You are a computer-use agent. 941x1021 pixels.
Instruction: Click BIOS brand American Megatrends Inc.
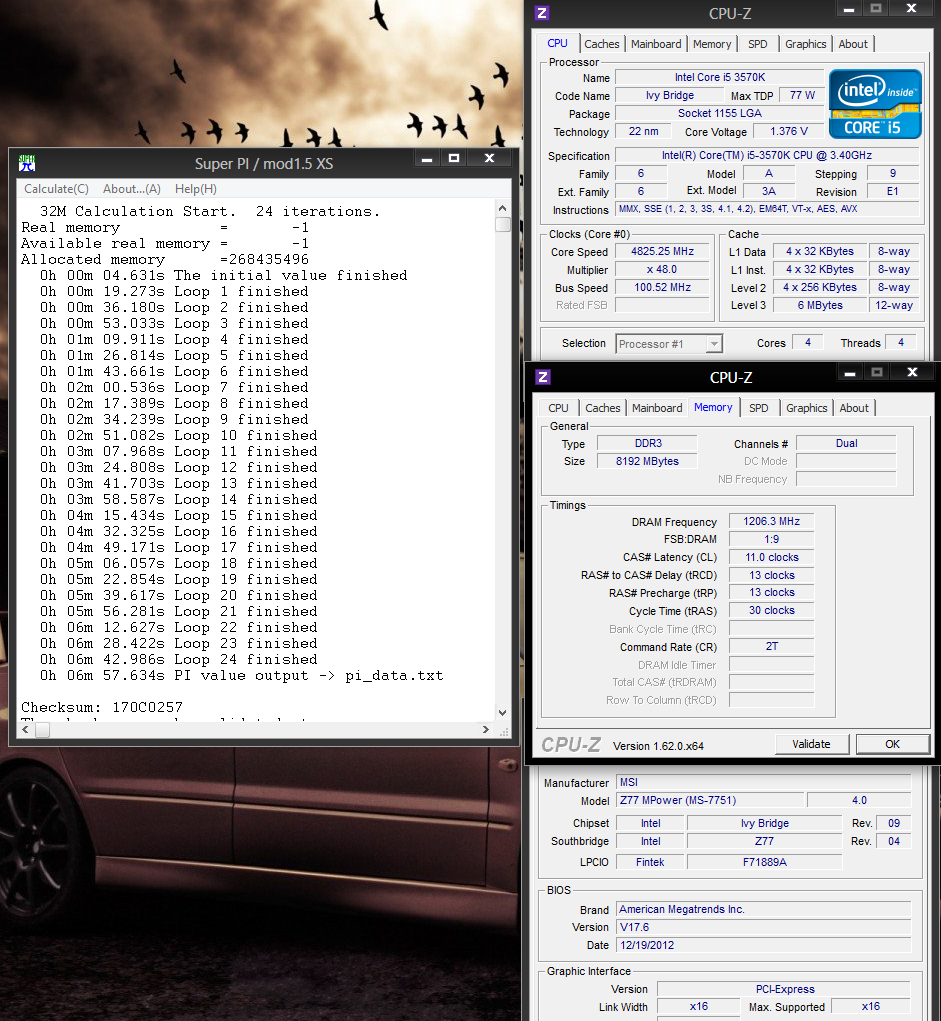(763, 910)
